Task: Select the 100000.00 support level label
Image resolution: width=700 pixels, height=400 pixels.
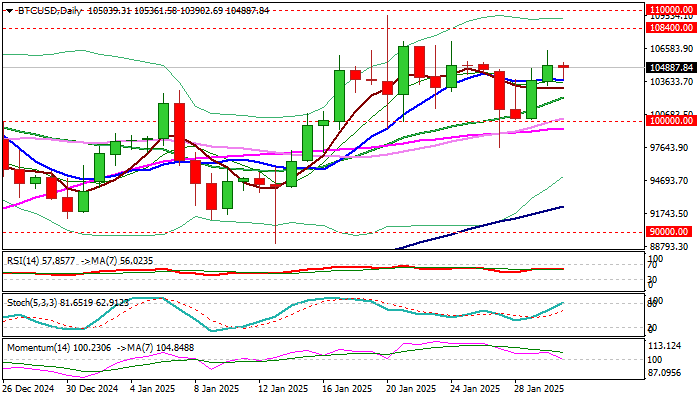Action: [671, 121]
